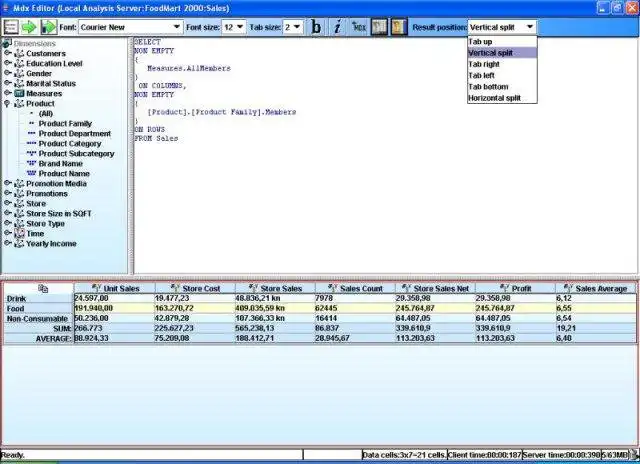
Task: Choose Tab up from Result position list
Action: point(502,42)
